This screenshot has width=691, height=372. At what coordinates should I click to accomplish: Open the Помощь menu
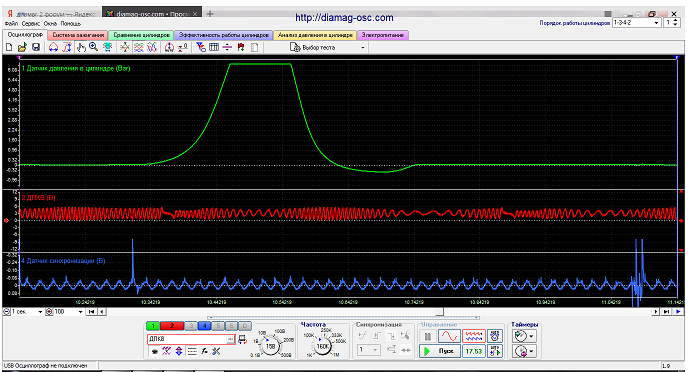71,24
